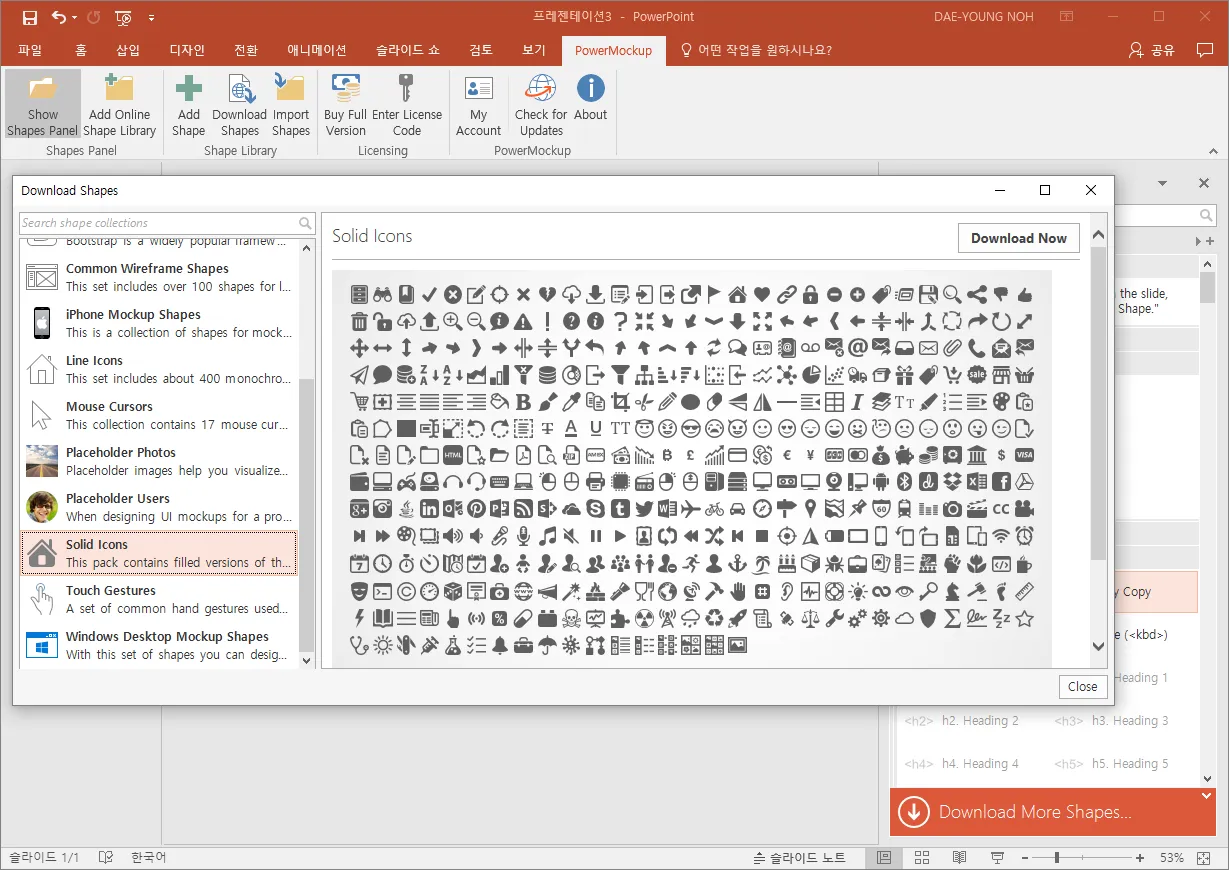The width and height of the screenshot is (1229, 870).
Task: Click the Download Now button
Action: 1018,238
